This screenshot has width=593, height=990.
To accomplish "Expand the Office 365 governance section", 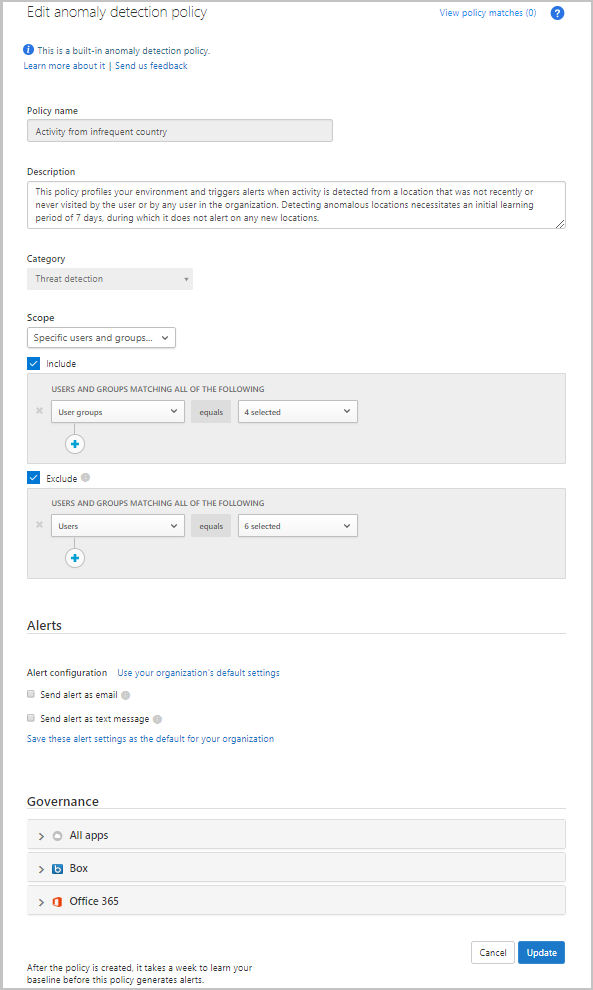I will pyautogui.click(x=296, y=901).
